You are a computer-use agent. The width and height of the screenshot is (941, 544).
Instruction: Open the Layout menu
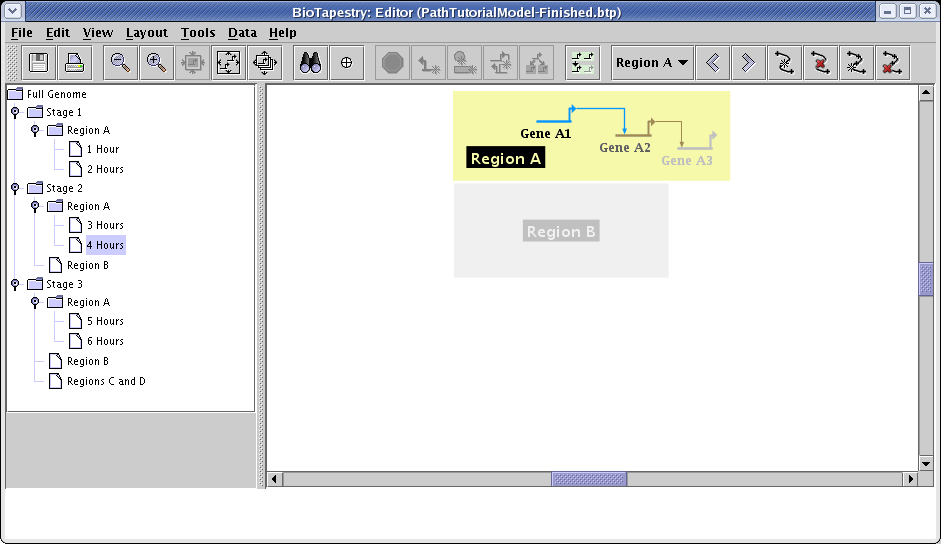pyautogui.click(x=147, y=33)
